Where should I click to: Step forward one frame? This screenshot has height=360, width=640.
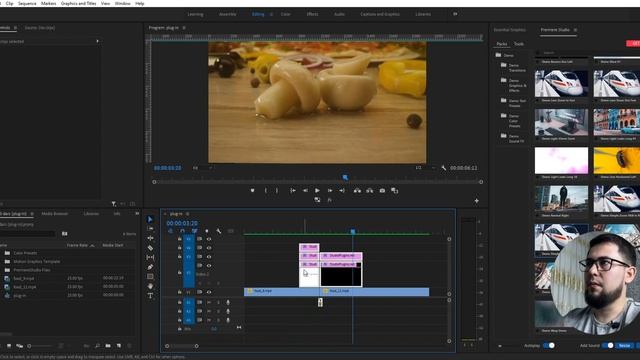(x=330, y=191)
